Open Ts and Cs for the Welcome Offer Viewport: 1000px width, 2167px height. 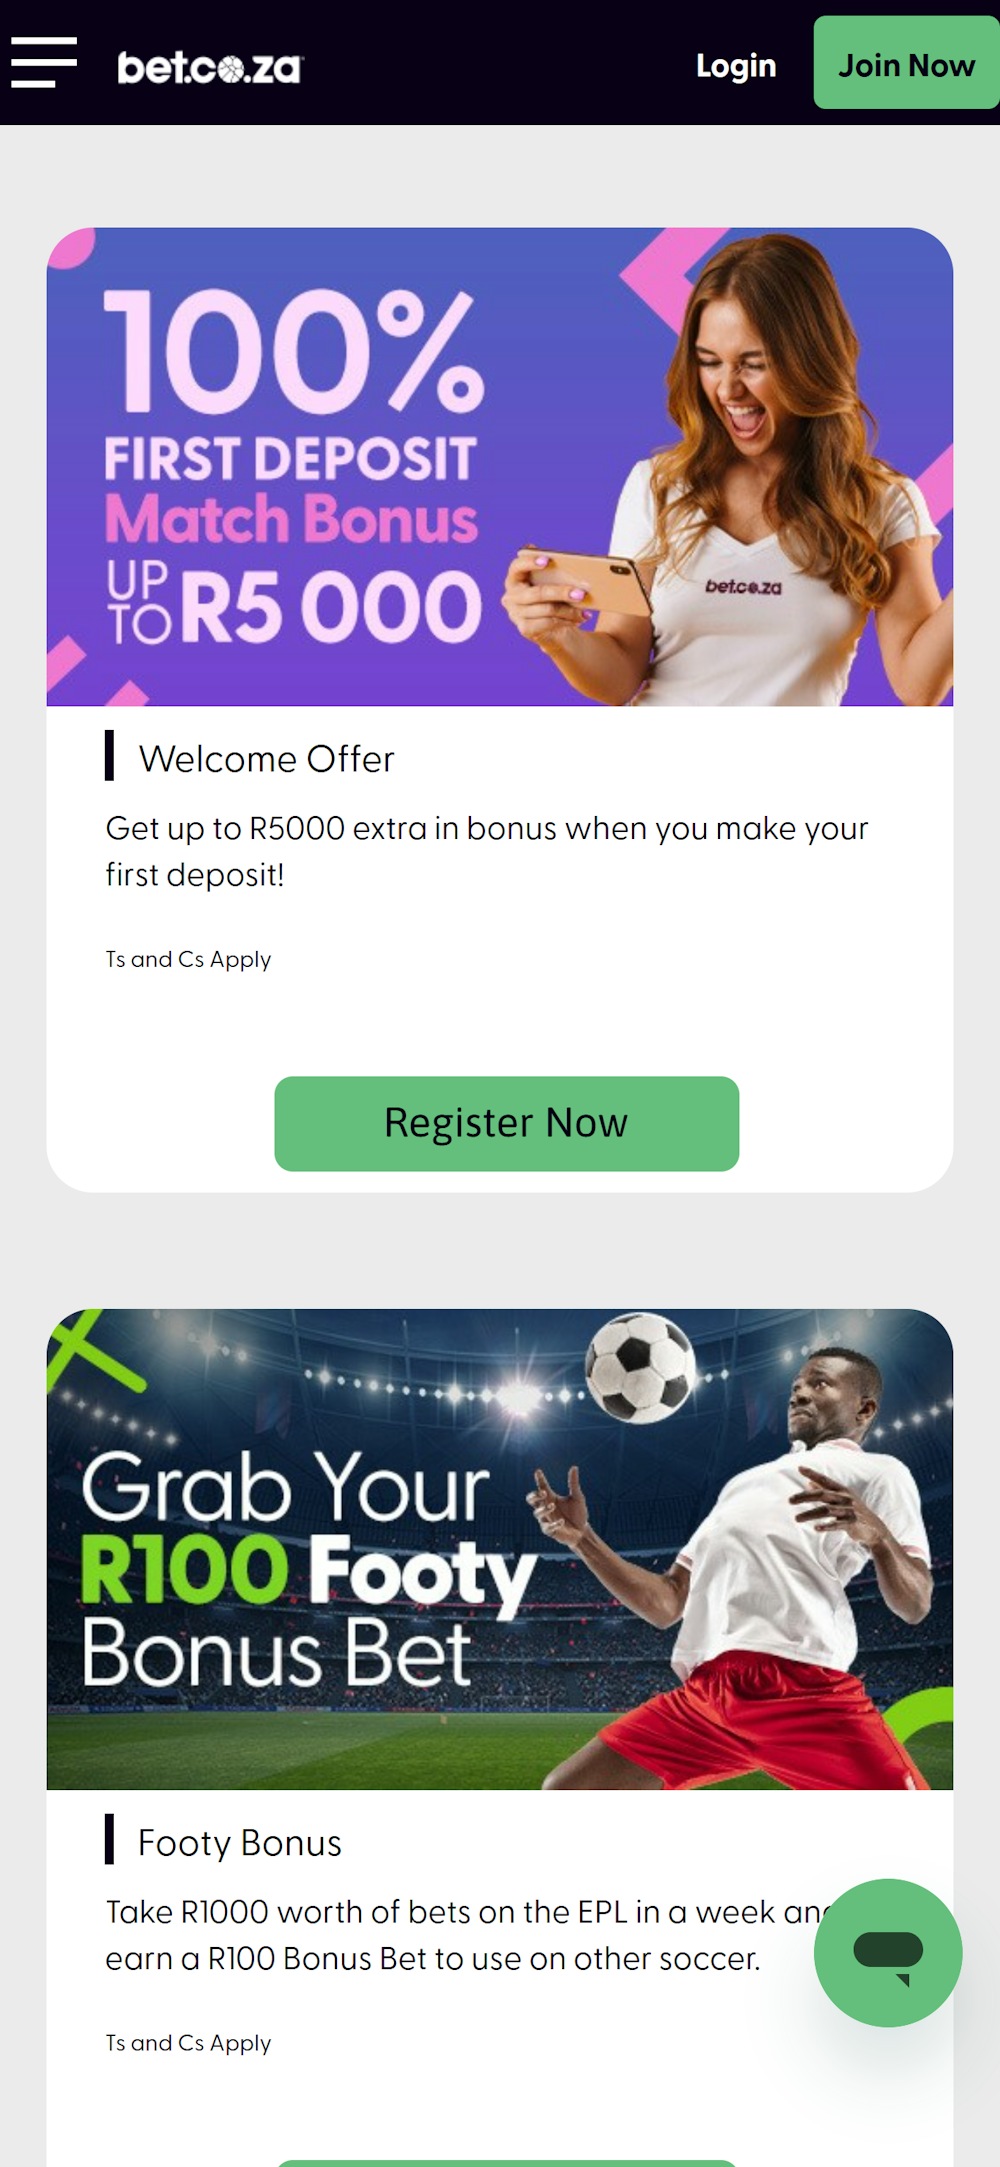tap(187, 958)
